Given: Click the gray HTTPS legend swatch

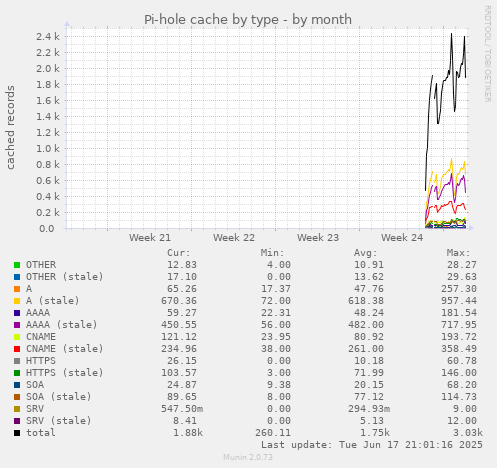Looking at the screenshot, I should pyautogui.click(x=17, y=361).
